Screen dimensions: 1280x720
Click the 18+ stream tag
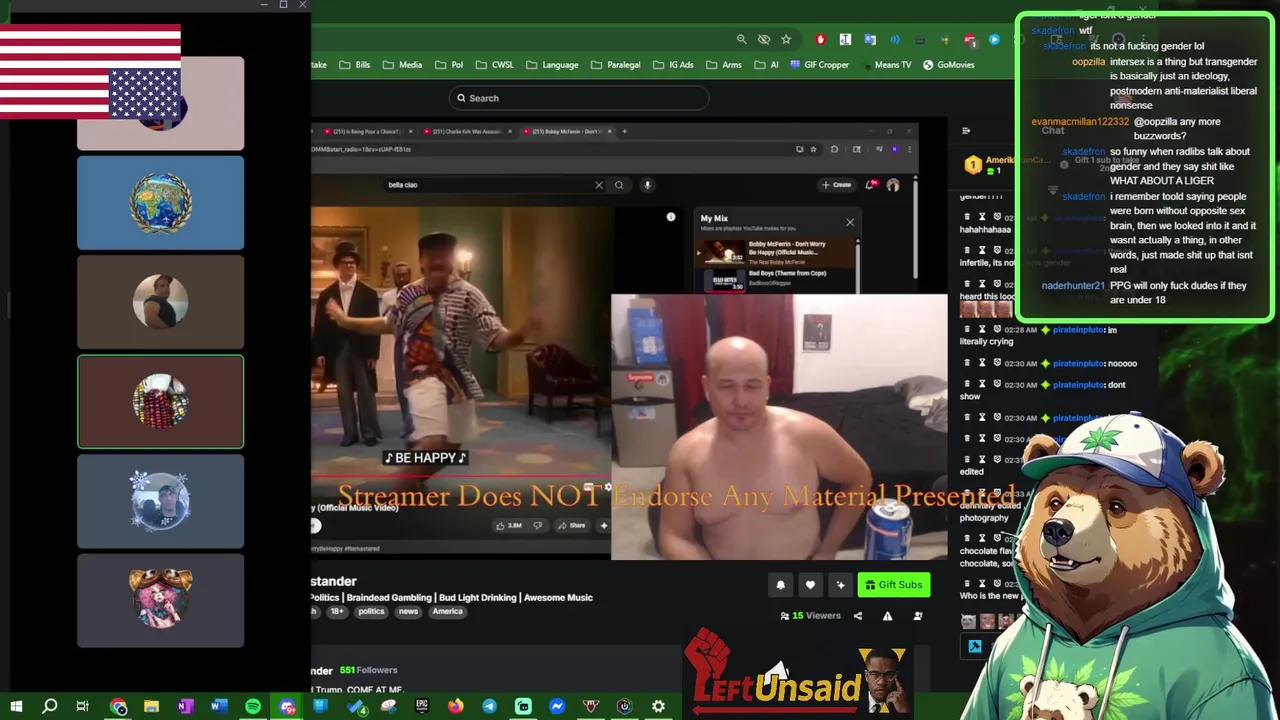pos(336,612)
